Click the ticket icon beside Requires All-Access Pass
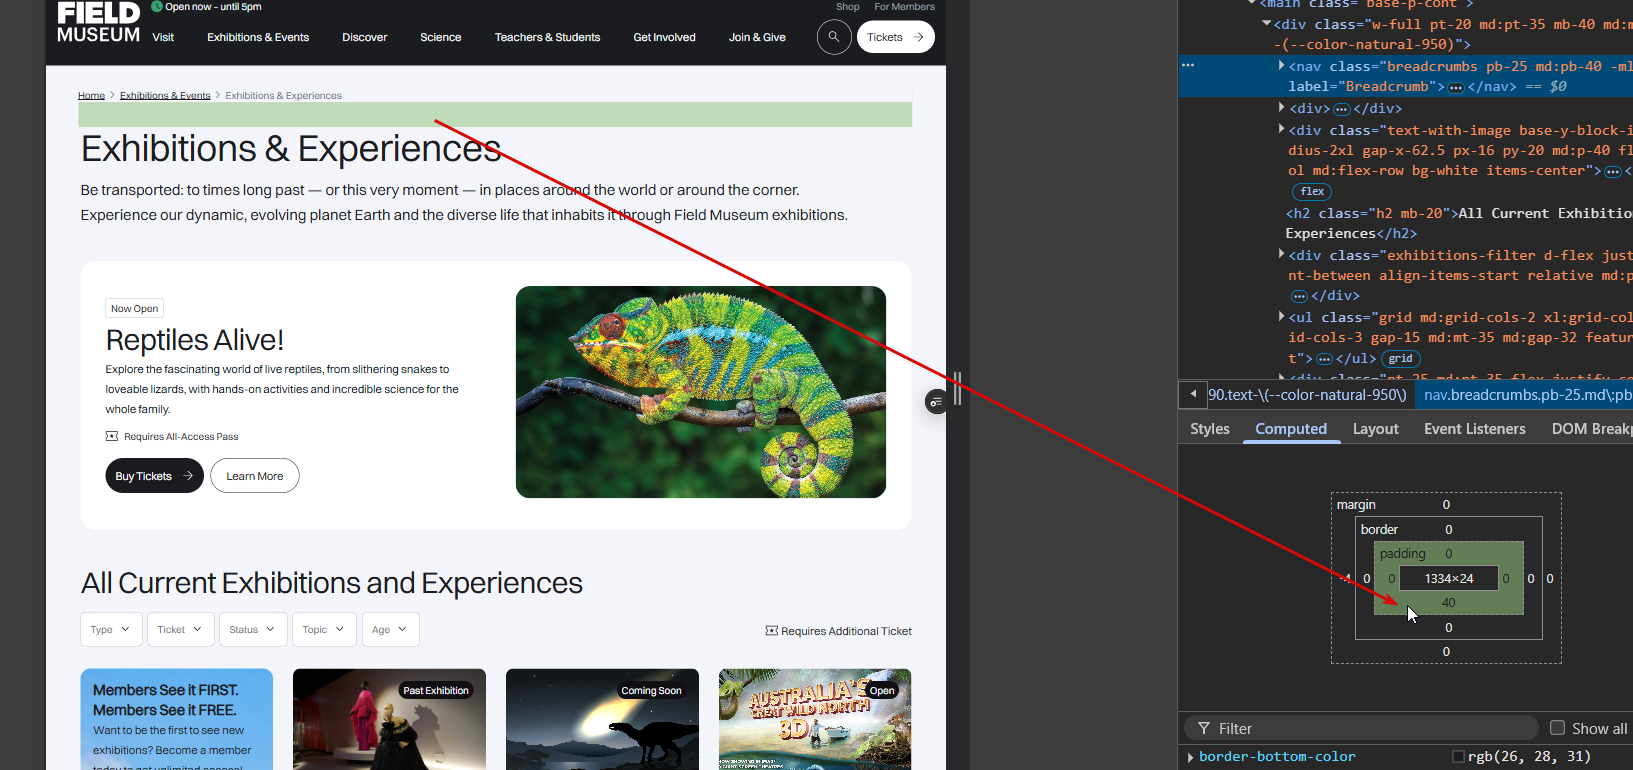1633x770 pixels. (x=112, y=436)
